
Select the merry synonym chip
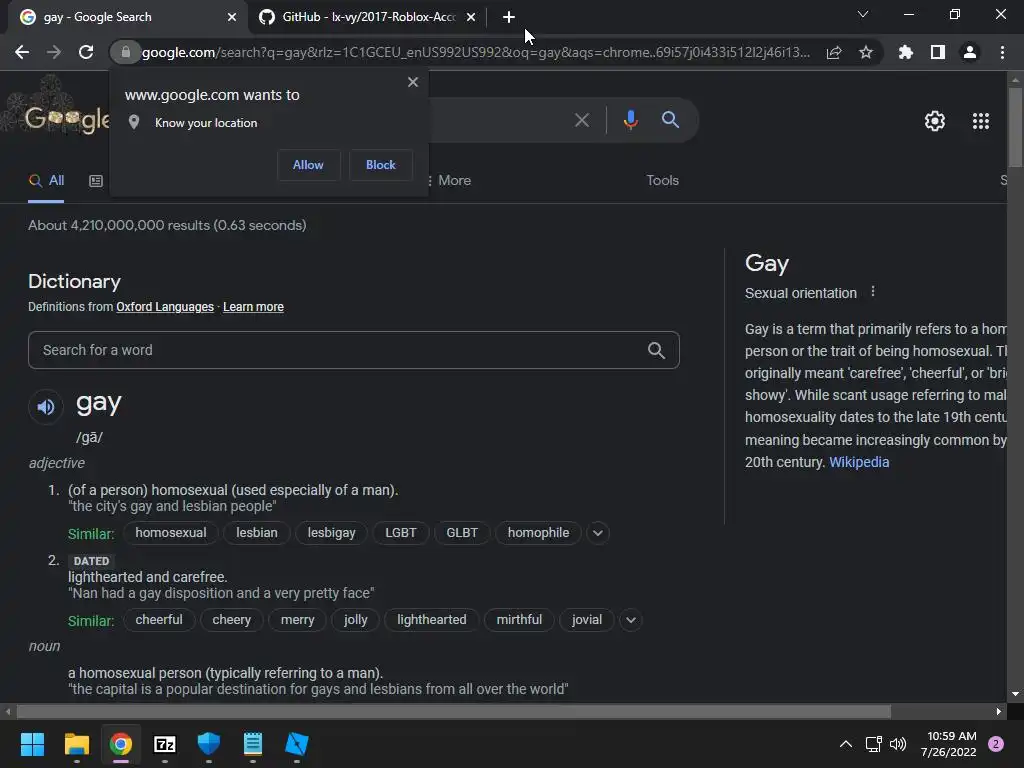tap(297, 620)
